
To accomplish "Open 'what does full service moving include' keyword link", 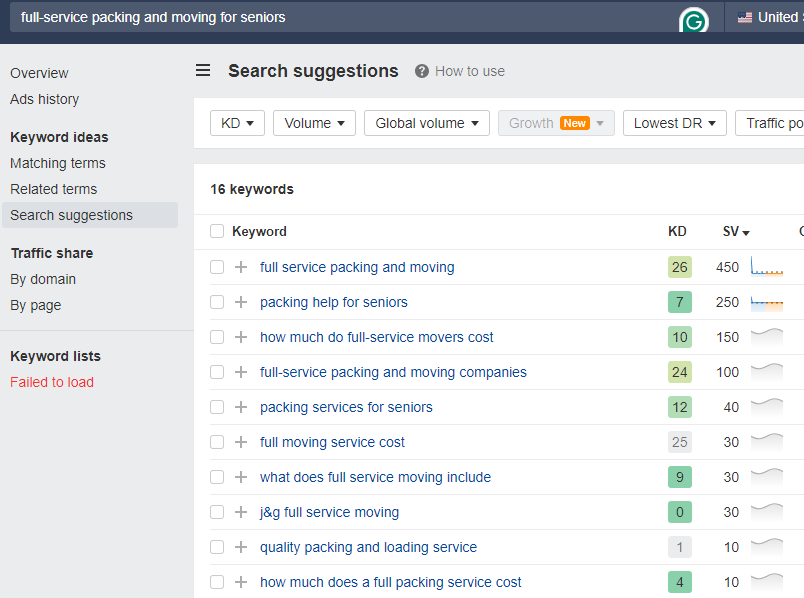I will pos(375,477).
